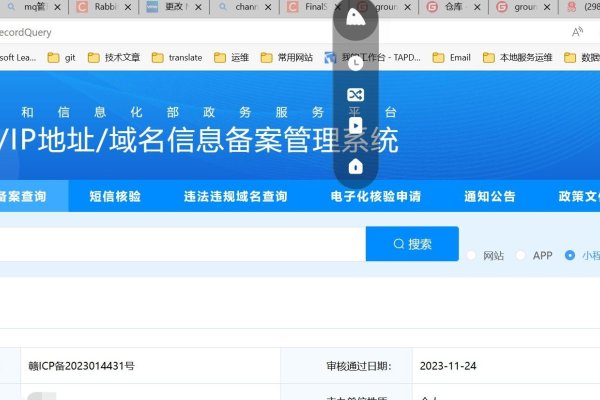Close the Rabbi browser tab
Viewport: 600px width, 400px height.
click(128, 7)
